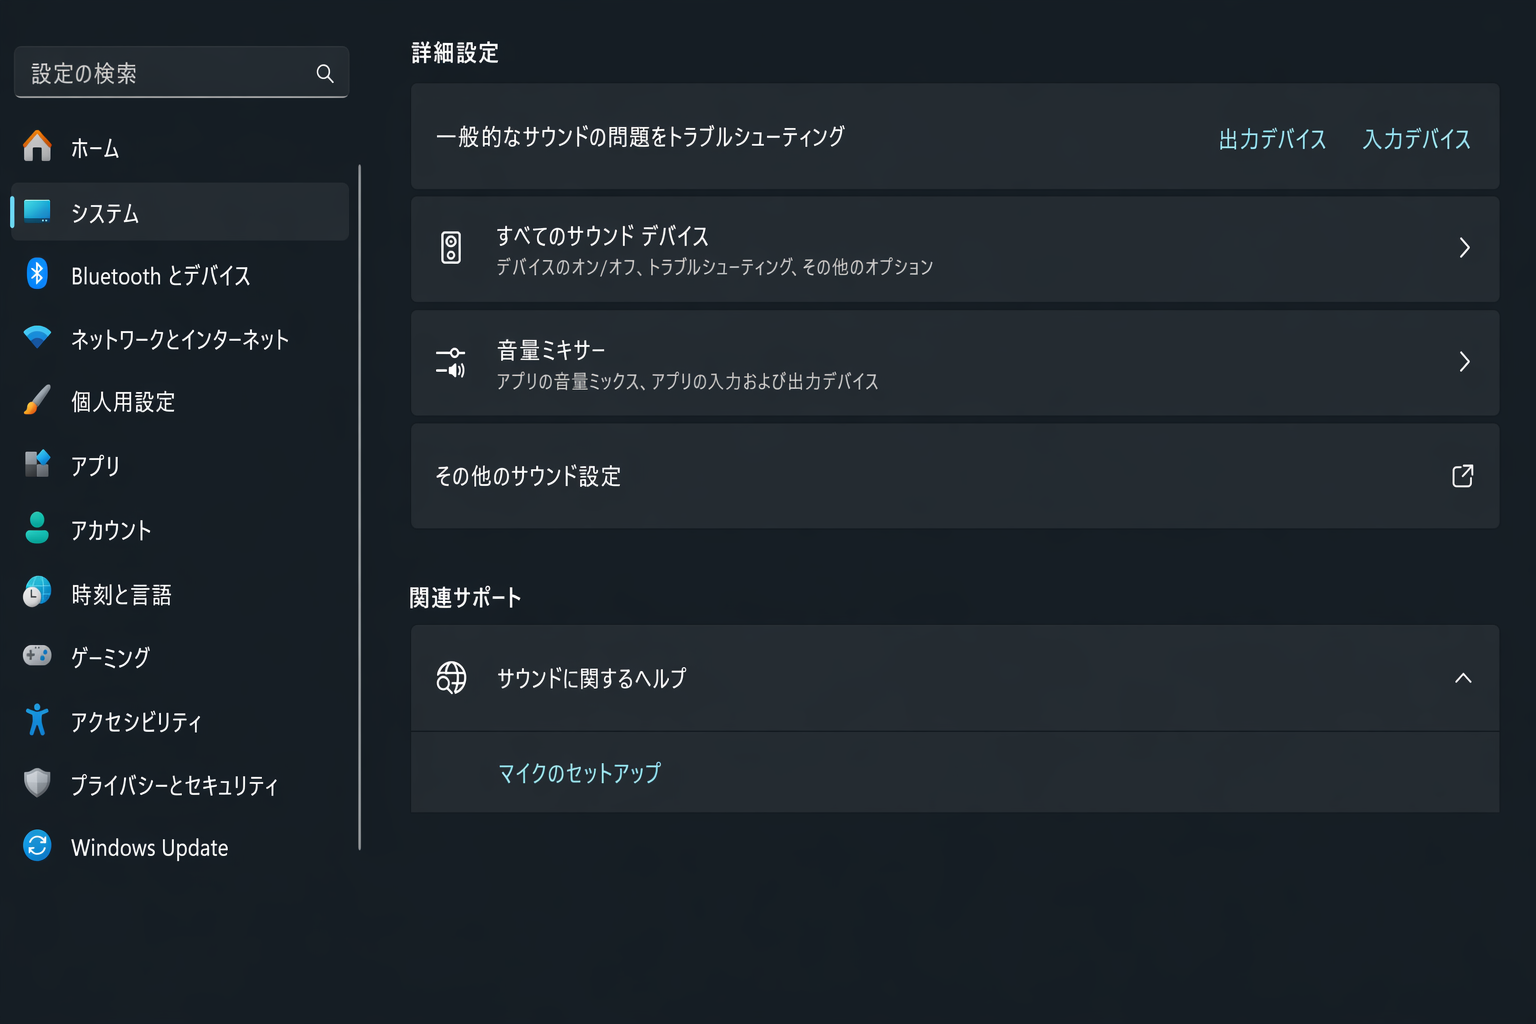
Task: Click the ゲーミング controller icon
Action: 37,655
